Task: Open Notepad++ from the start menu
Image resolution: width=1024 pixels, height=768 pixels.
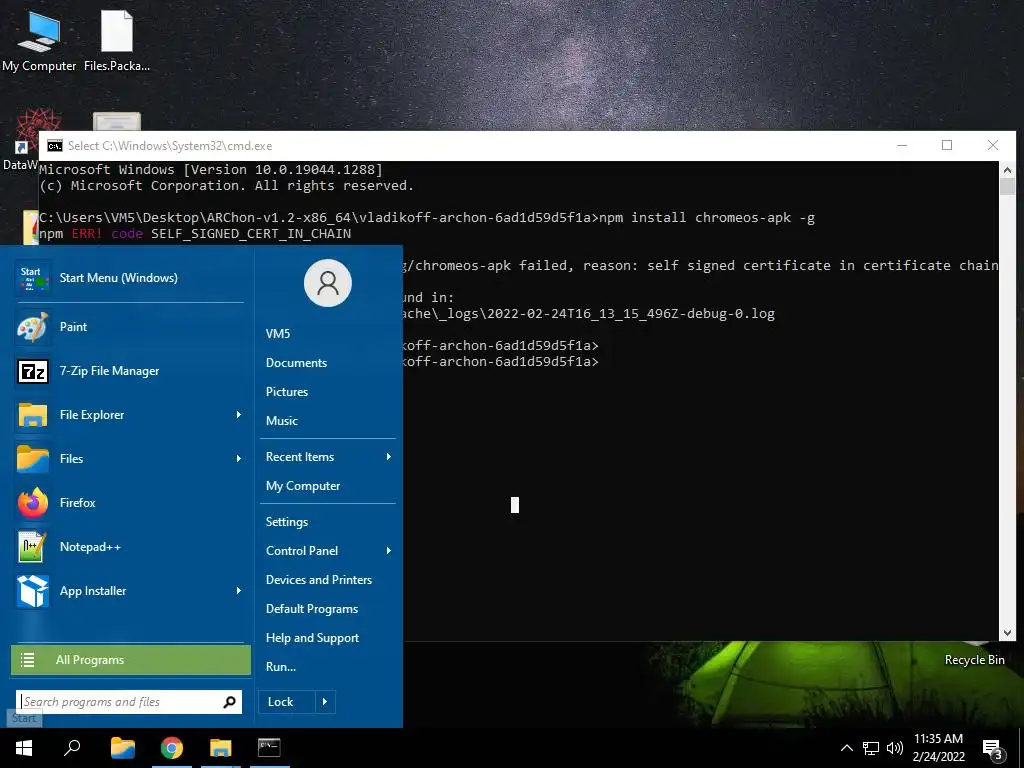Action: tap(129, 547)
